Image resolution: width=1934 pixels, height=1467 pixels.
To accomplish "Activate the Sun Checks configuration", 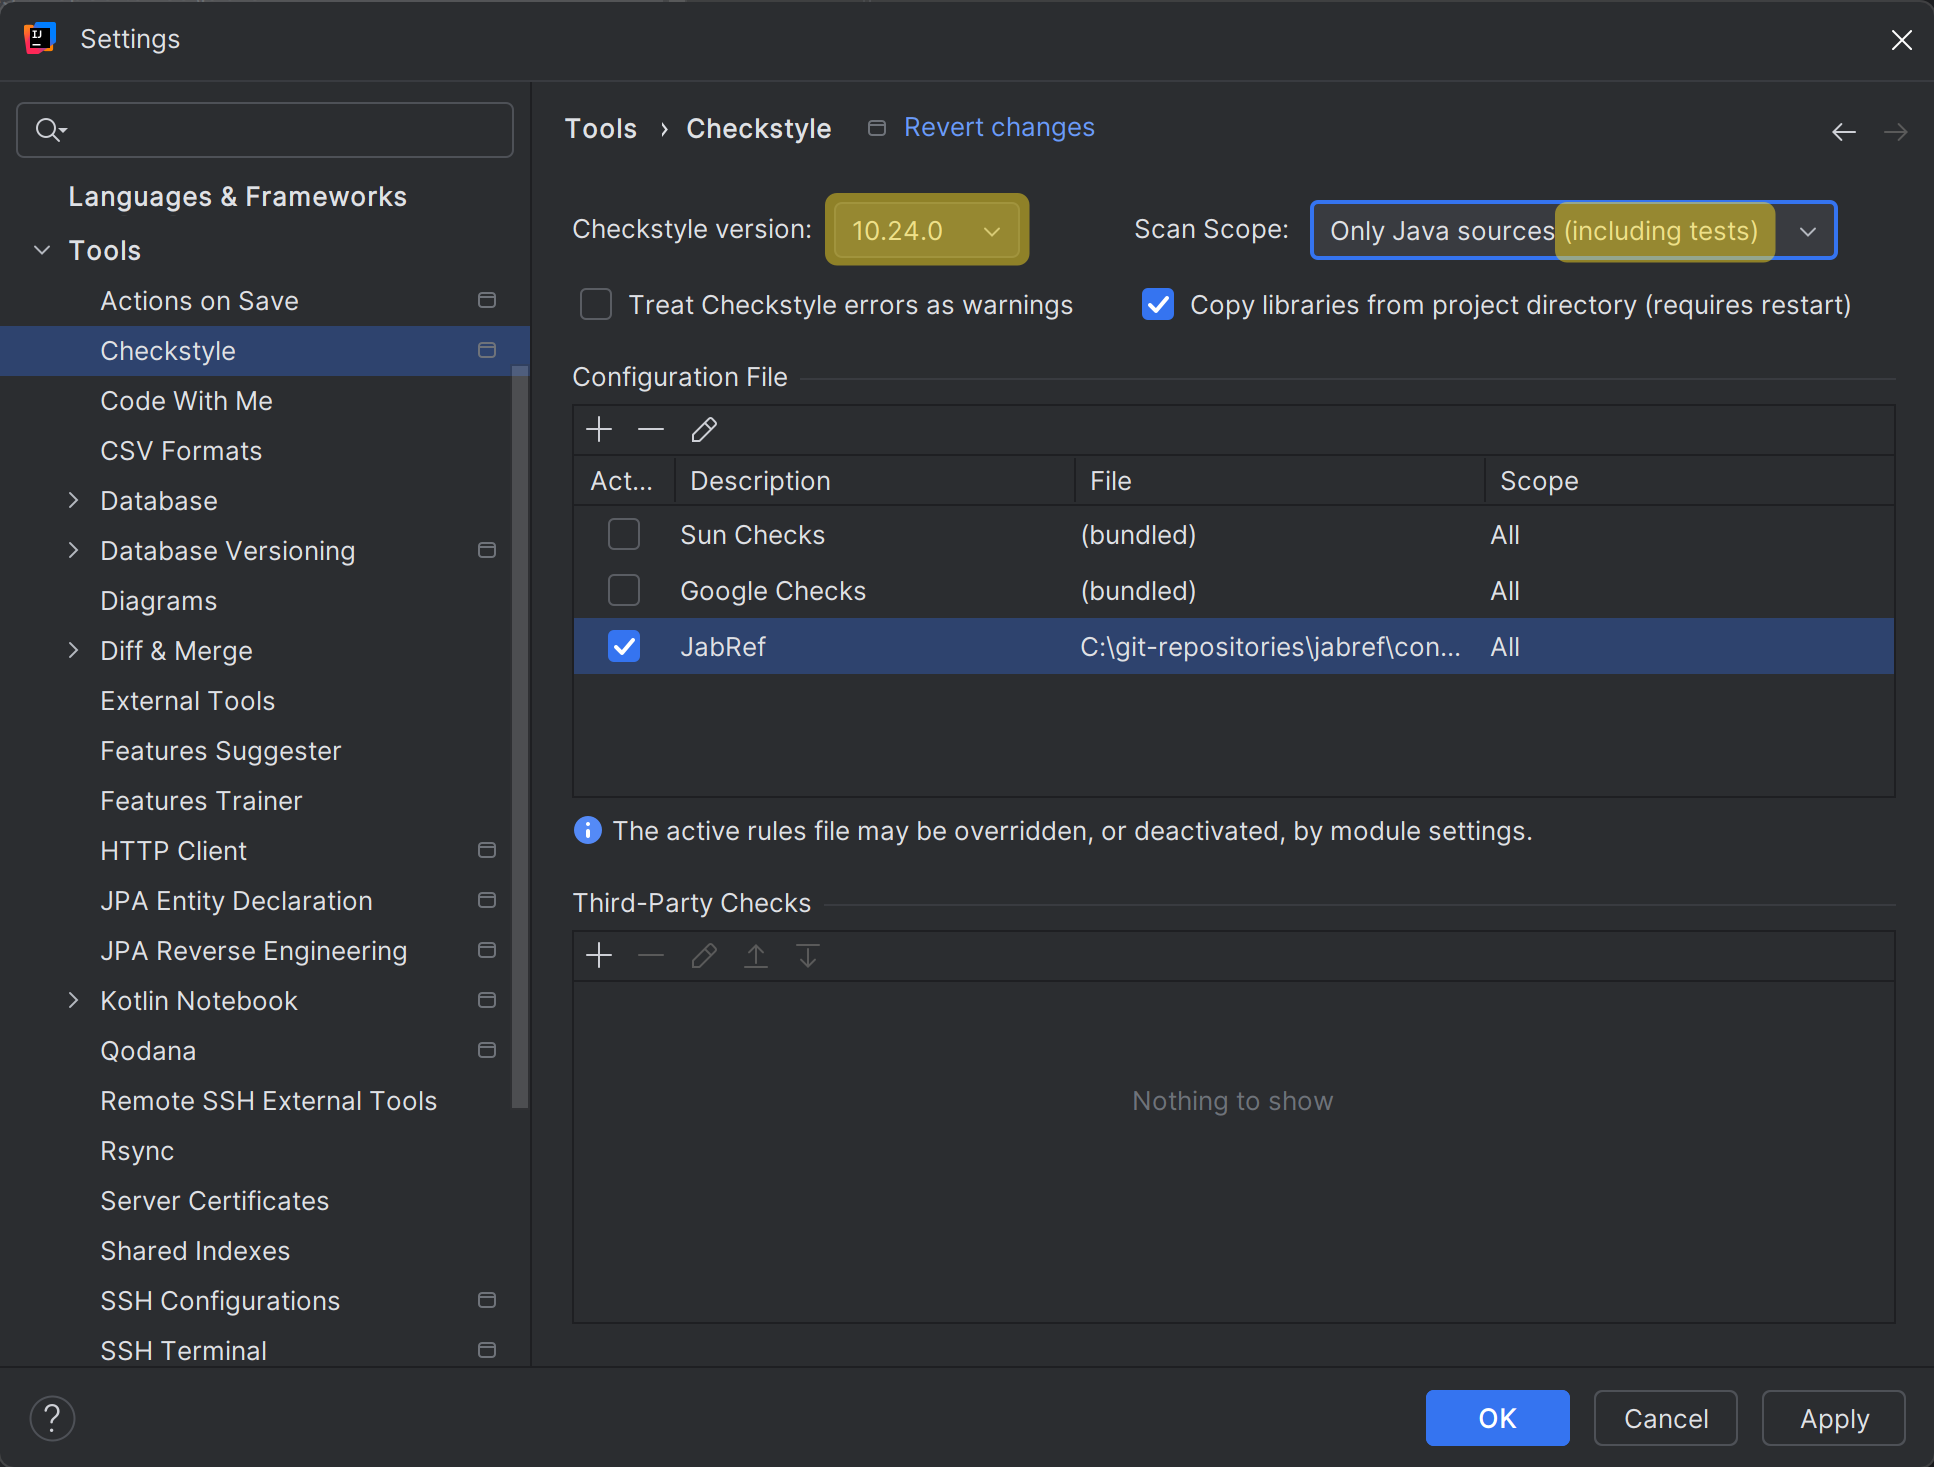I will tap(624, 534).
